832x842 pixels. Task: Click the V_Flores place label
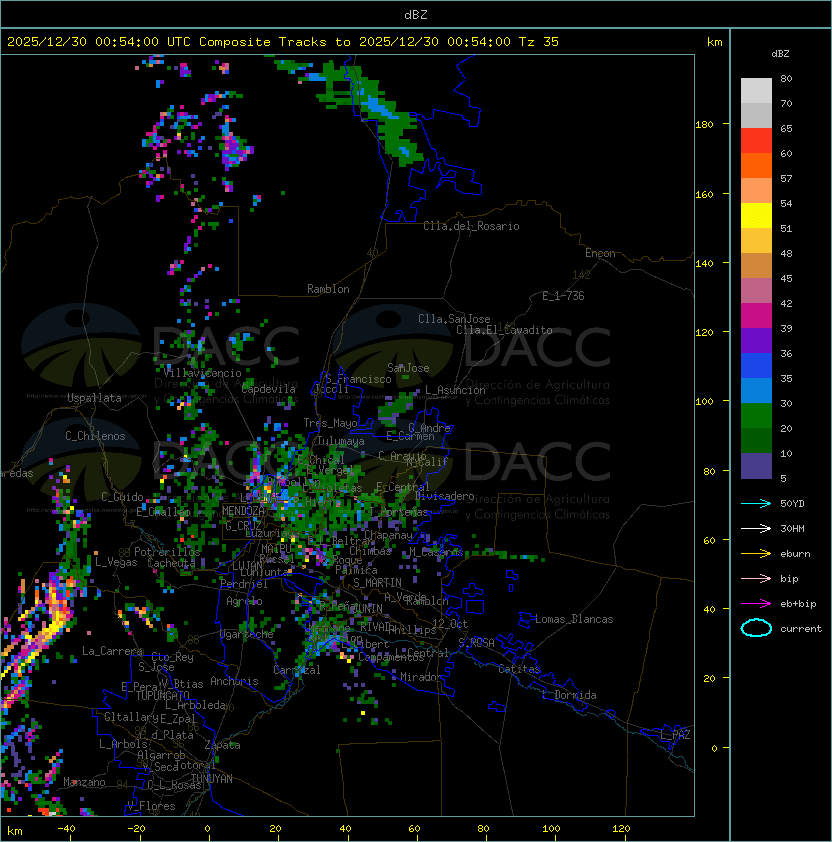coord(151,806)
